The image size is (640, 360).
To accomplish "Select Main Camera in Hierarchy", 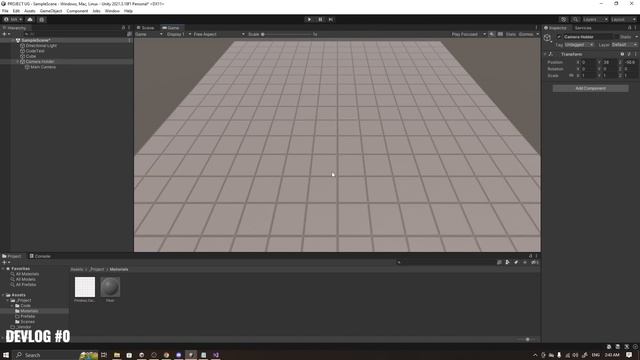I will coord(67,67).
